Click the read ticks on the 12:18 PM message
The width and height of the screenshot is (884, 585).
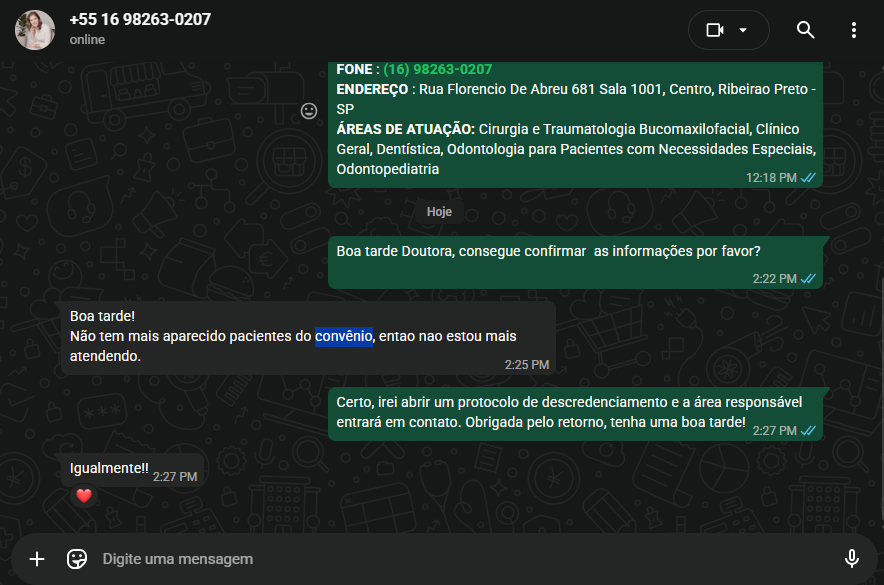click(x=808, y=178)
